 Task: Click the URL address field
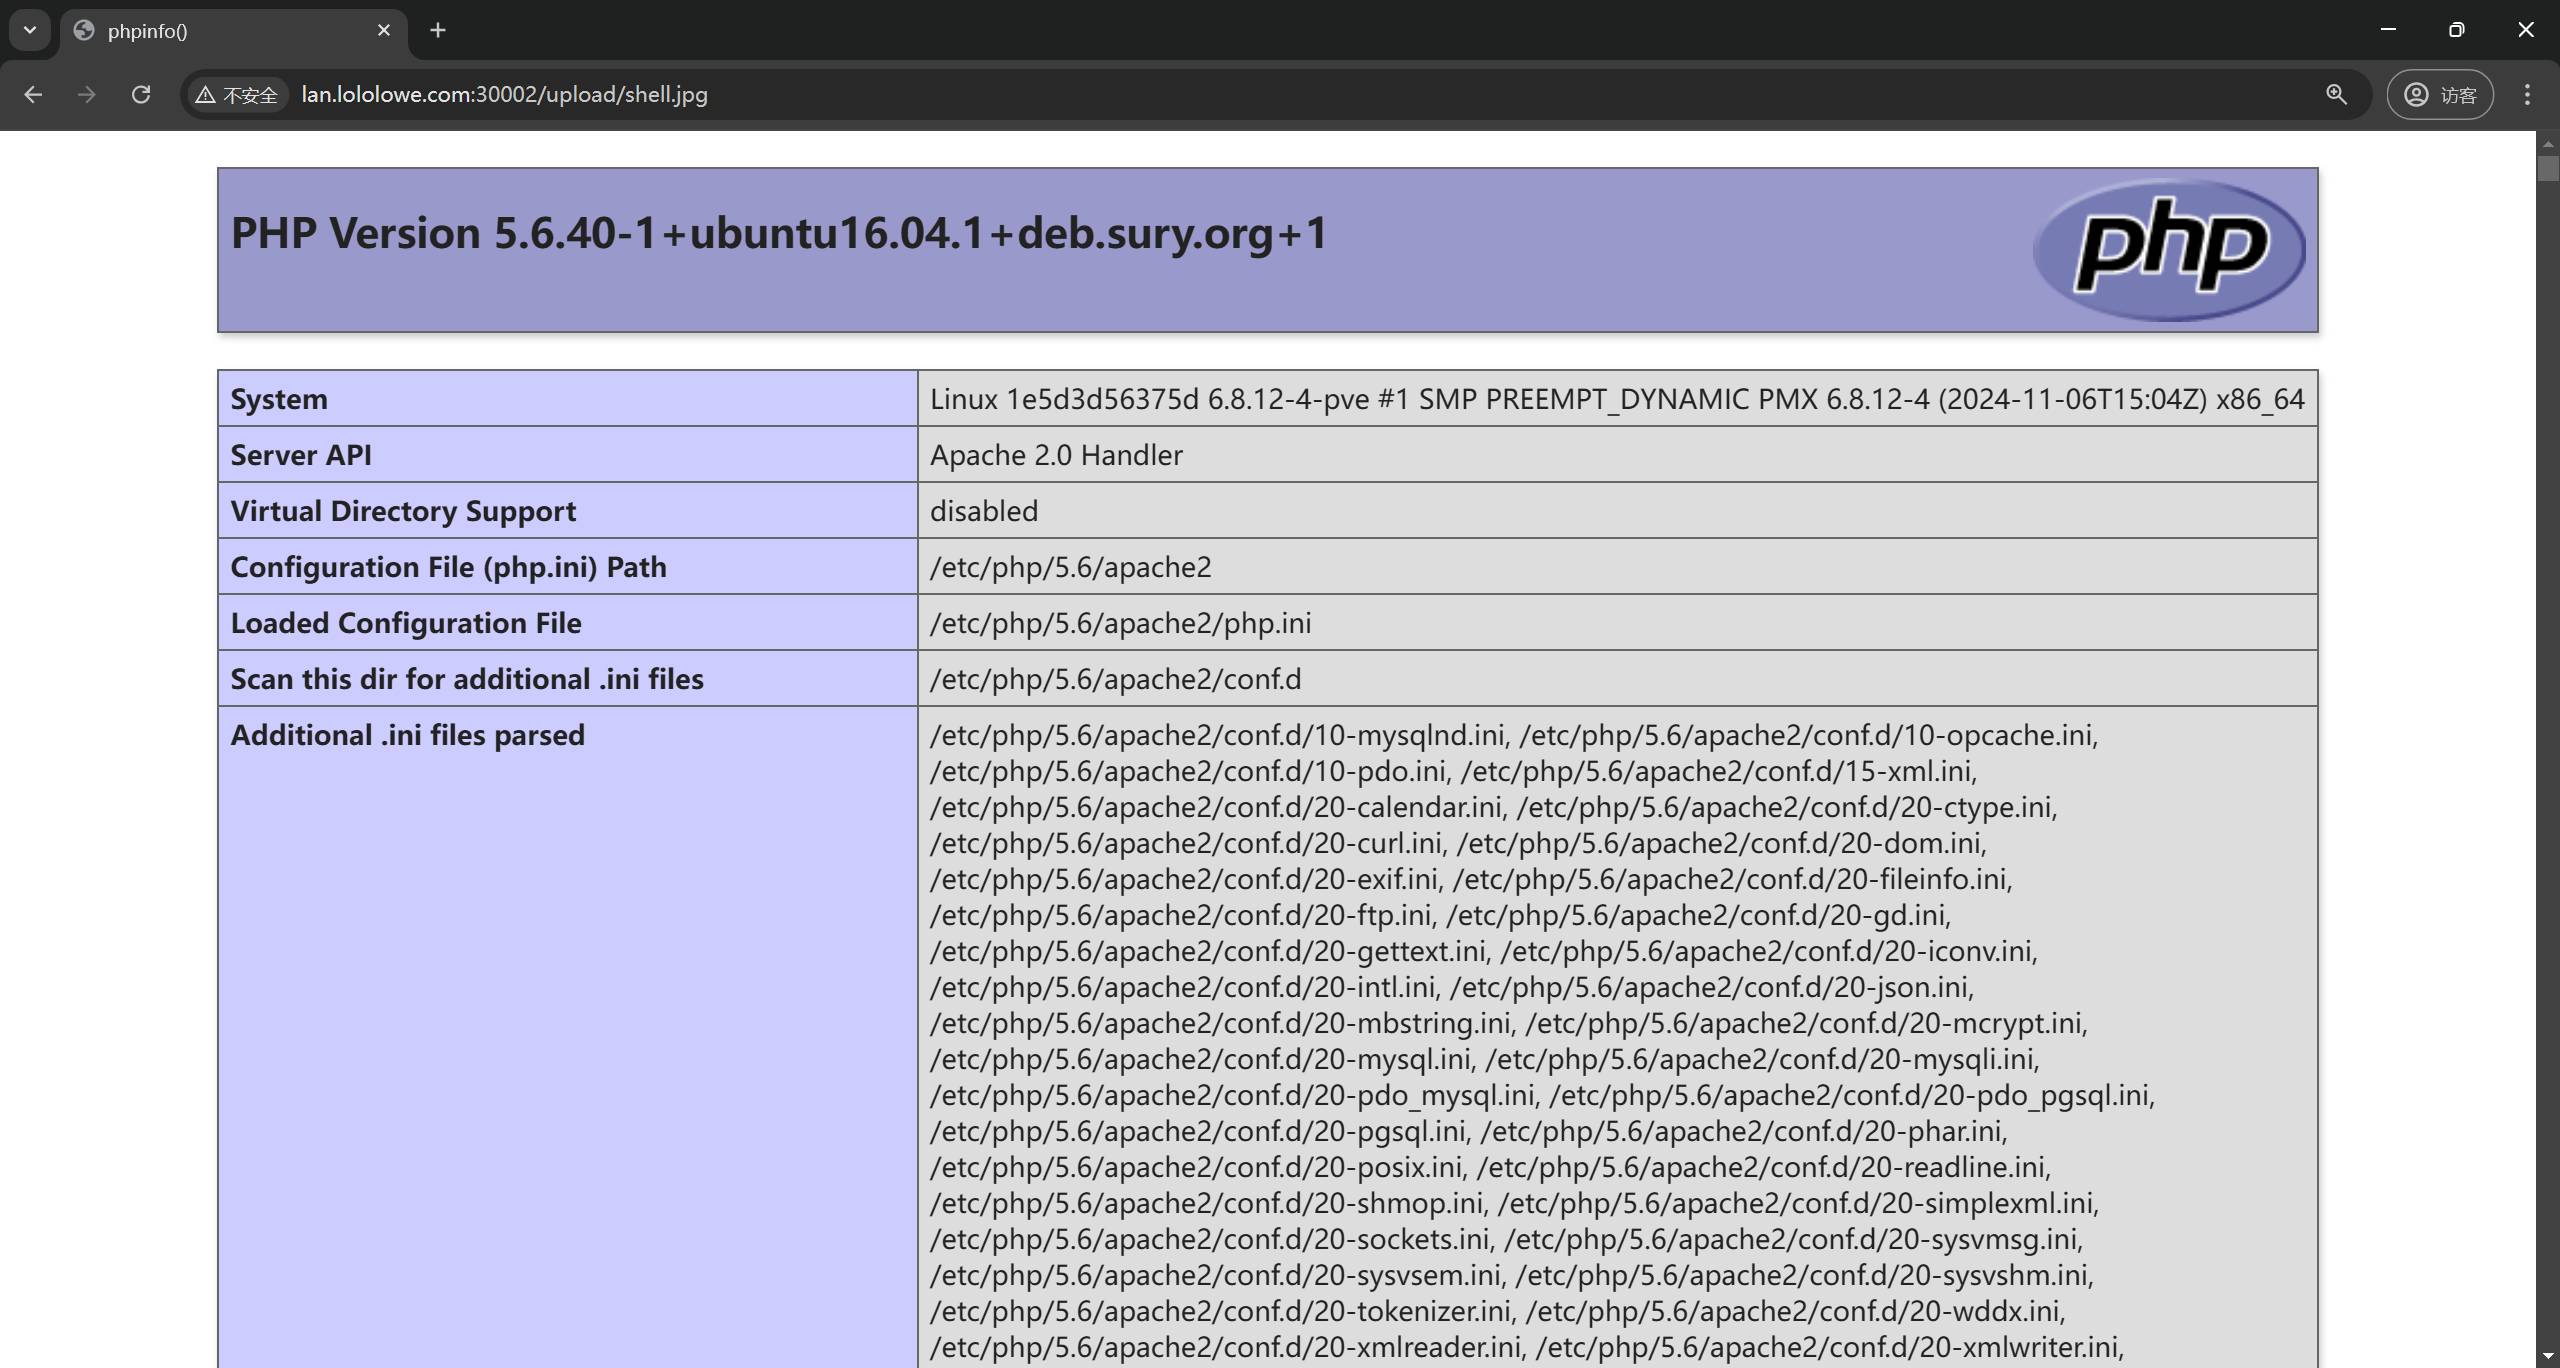(1200, 95)
